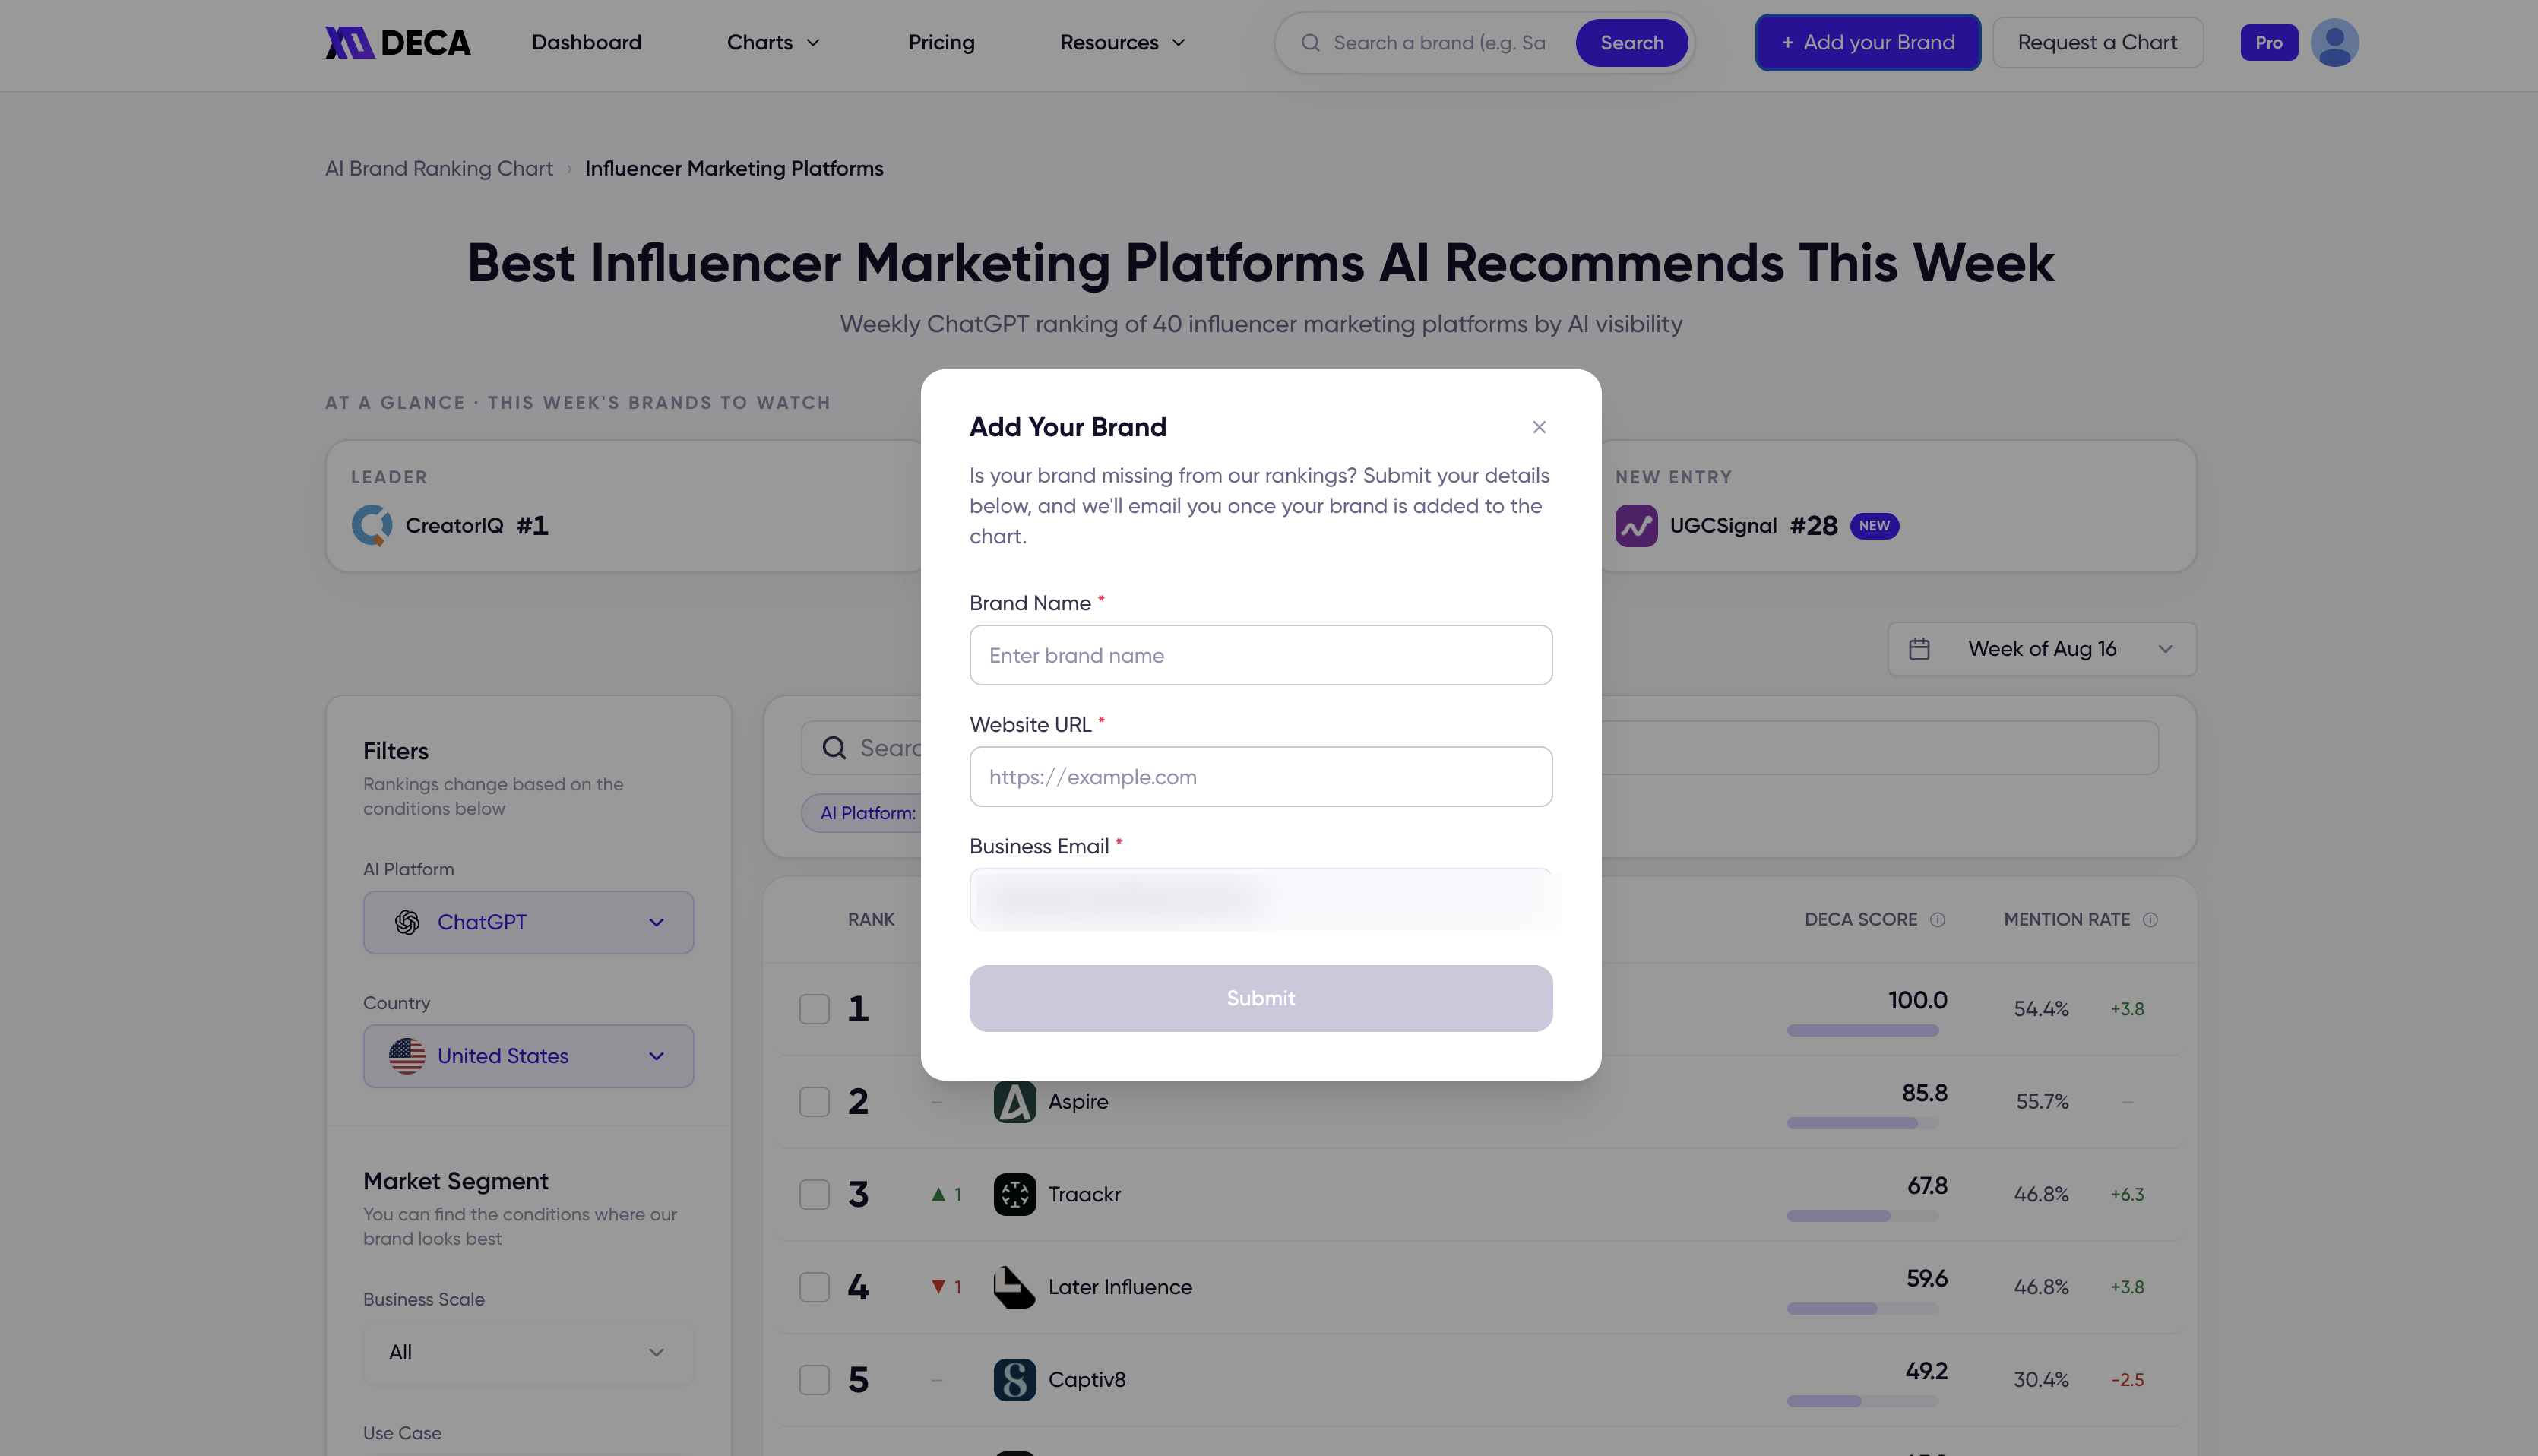The height and width of the screenshot is (1456, 2538).
Task: Click the AI Brand Ranking Chart breadcrumb
Action: 438,168
